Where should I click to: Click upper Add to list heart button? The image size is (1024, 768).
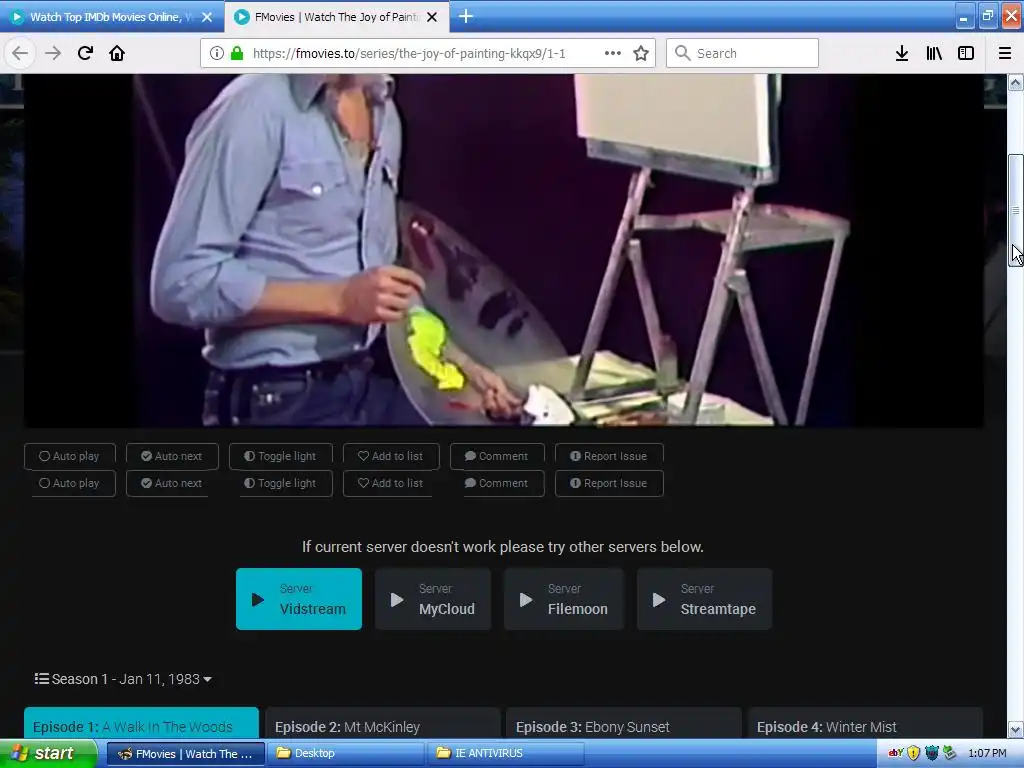(x=391, y=456)
